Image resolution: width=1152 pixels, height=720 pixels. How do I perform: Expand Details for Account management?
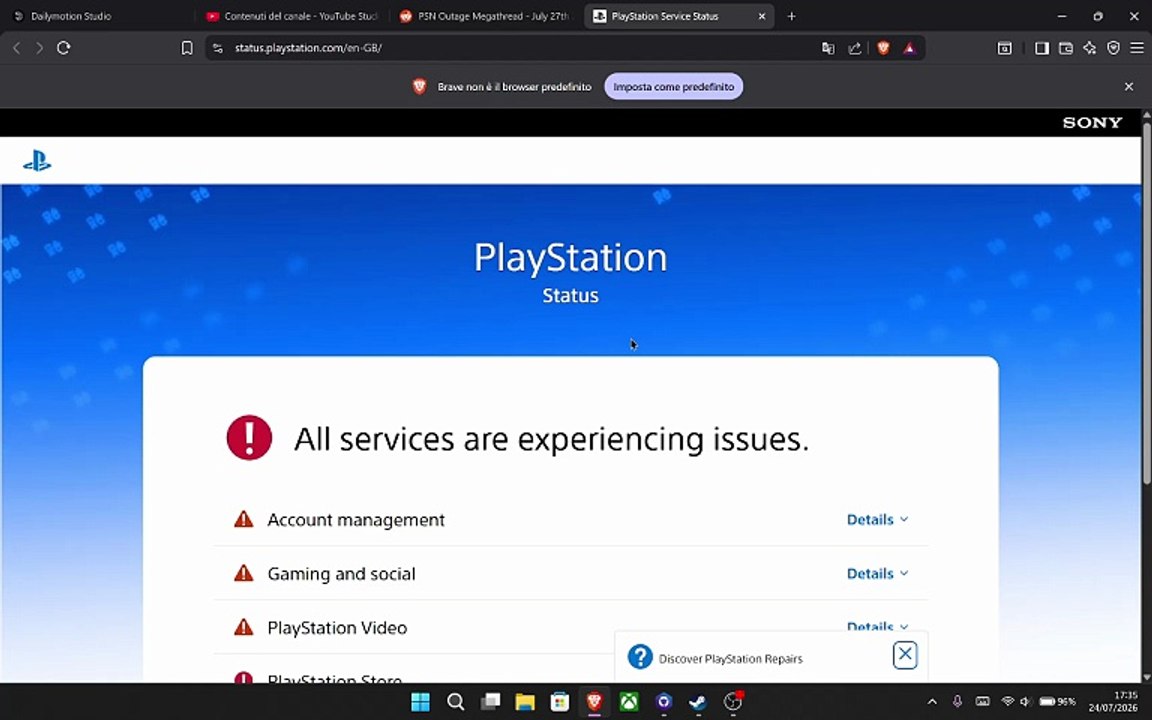click(x=877, y=519)
